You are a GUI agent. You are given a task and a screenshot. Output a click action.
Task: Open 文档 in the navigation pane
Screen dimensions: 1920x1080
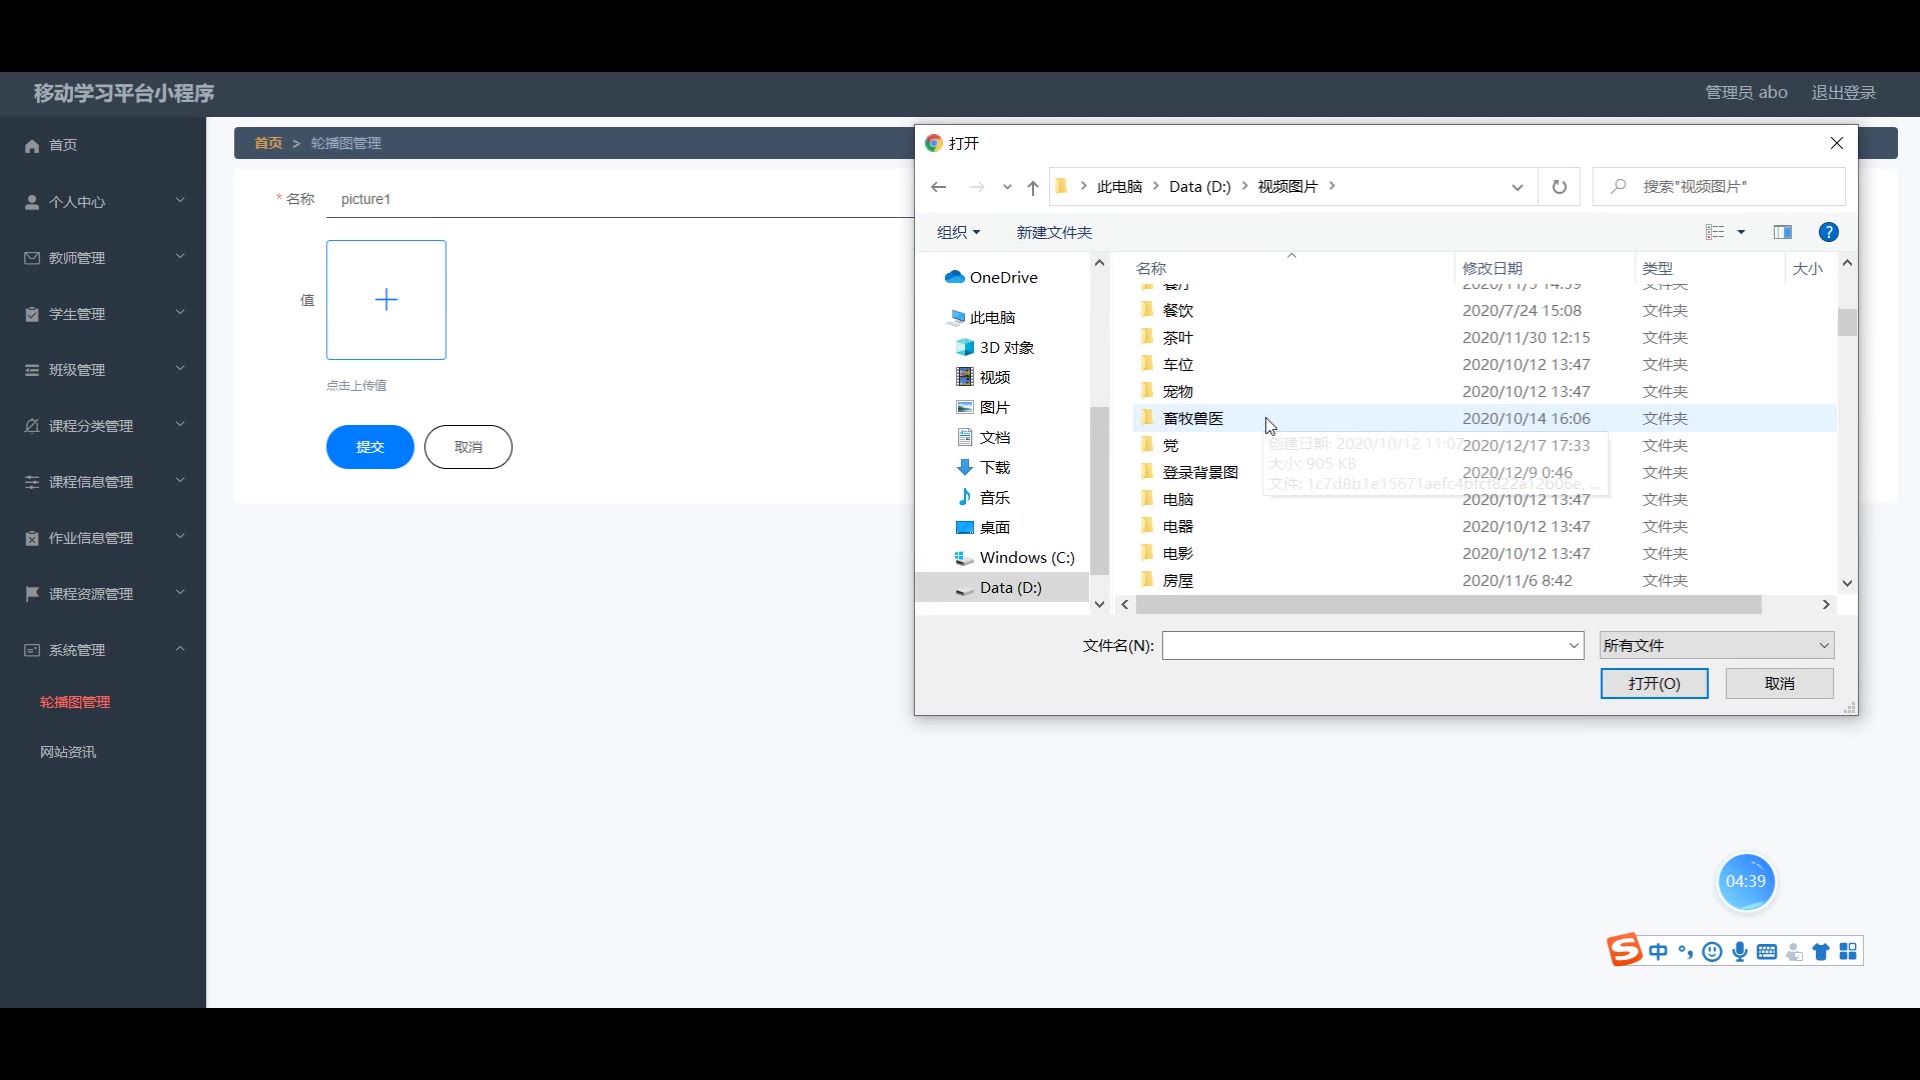983,437
